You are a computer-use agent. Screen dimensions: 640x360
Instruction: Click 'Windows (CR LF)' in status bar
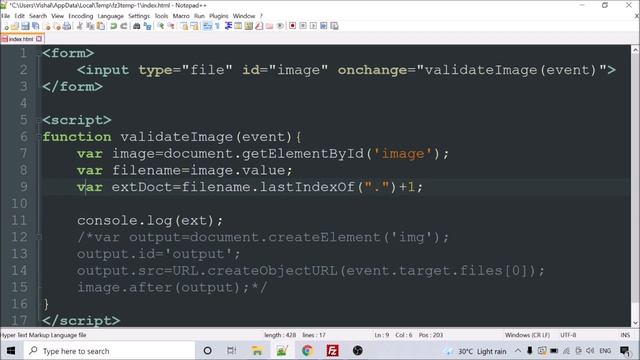click(x=527, y=335)
